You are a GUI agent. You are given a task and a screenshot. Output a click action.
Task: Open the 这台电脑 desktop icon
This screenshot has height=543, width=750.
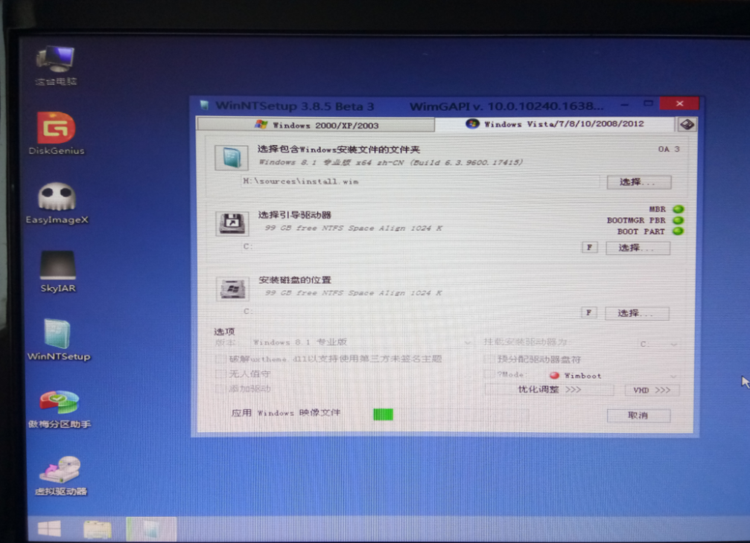point(56,65)
